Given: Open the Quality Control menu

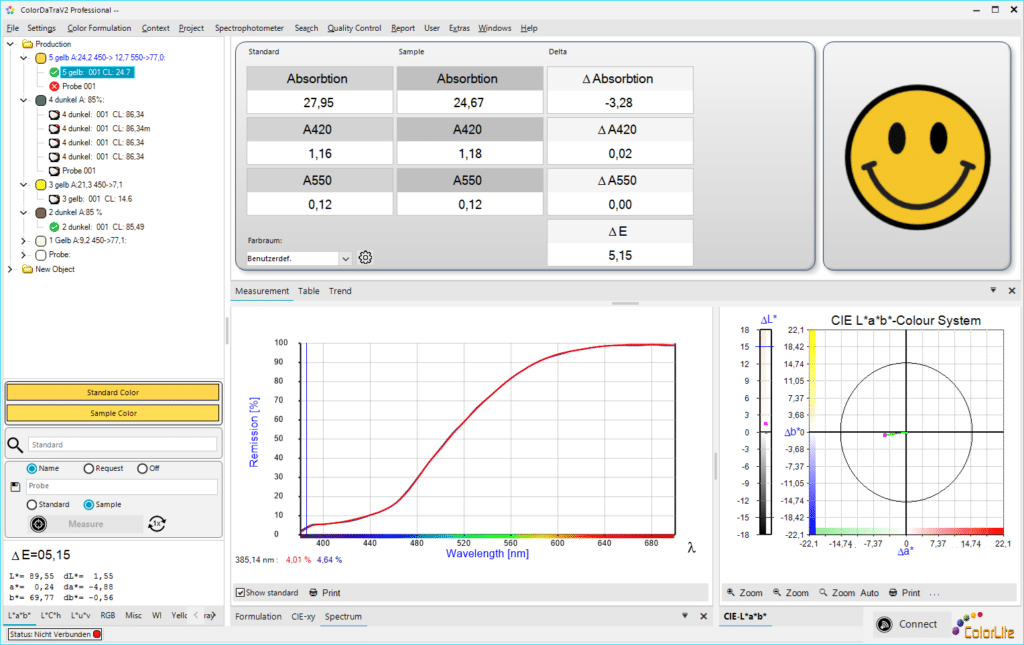Looking at the screenshot, I should [x=354, y=28].
